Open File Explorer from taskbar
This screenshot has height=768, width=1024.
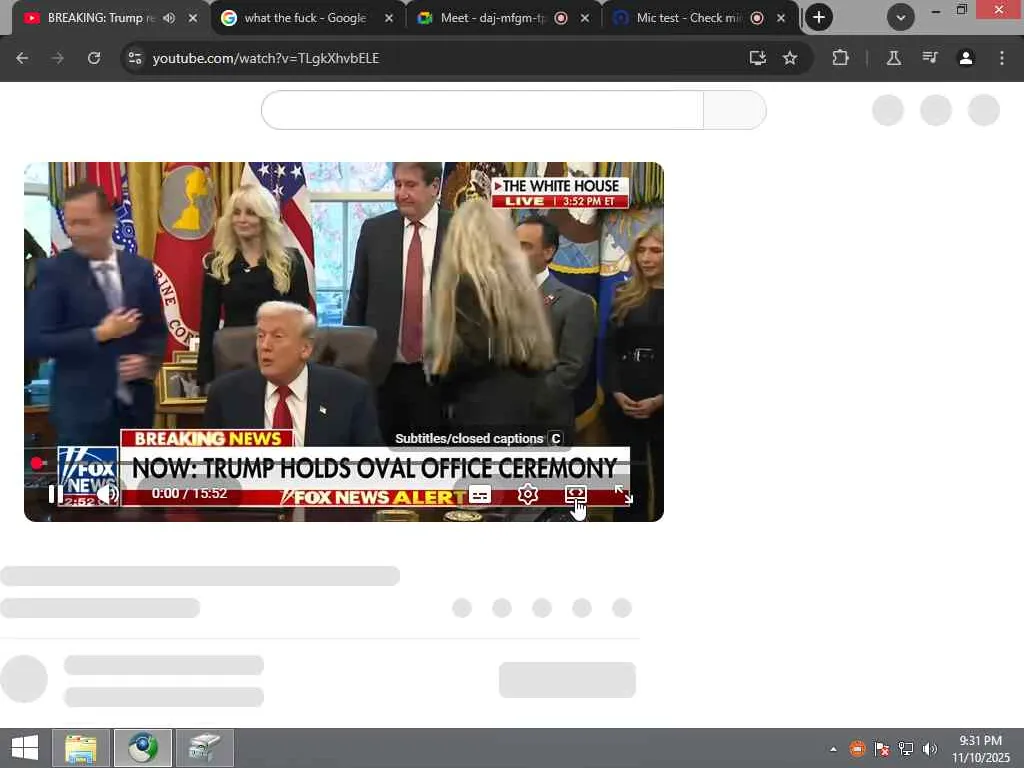(x=81, y=748)
